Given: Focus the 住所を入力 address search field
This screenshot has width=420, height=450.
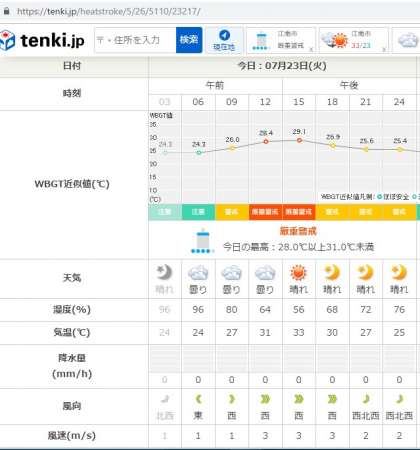Looking at the screenshot, I should pos(135,40).
